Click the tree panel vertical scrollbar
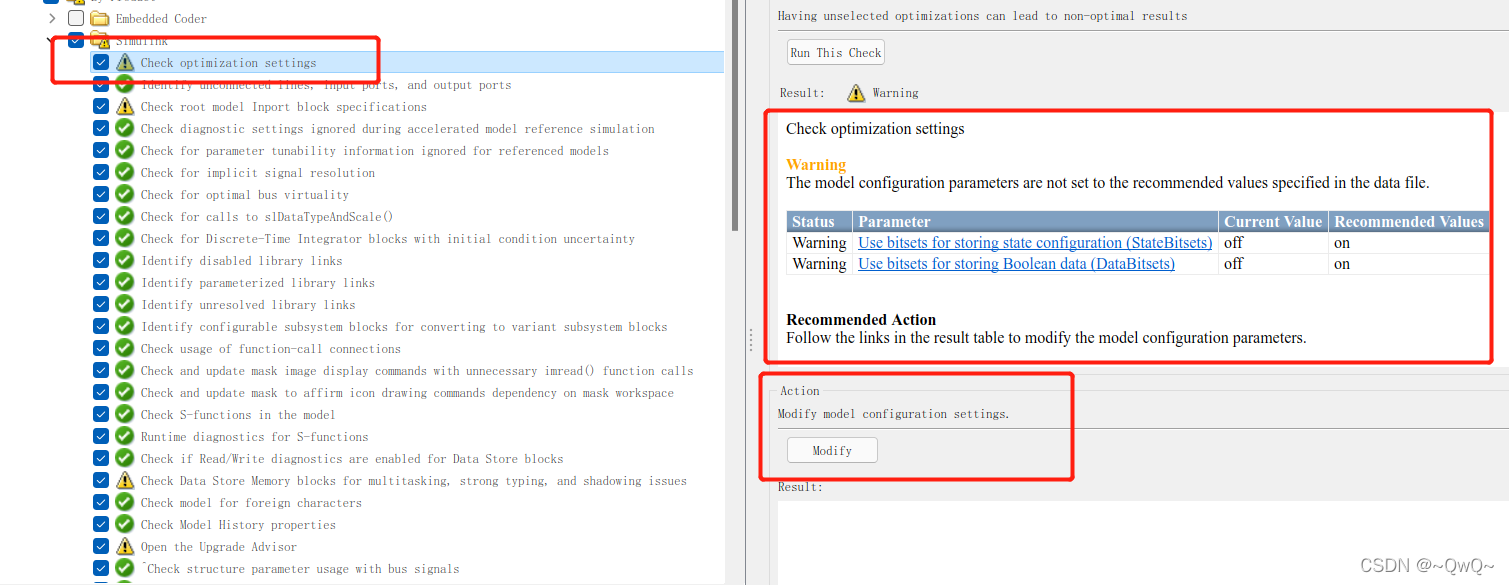The image size is (1509, 585). coord(734,115)
